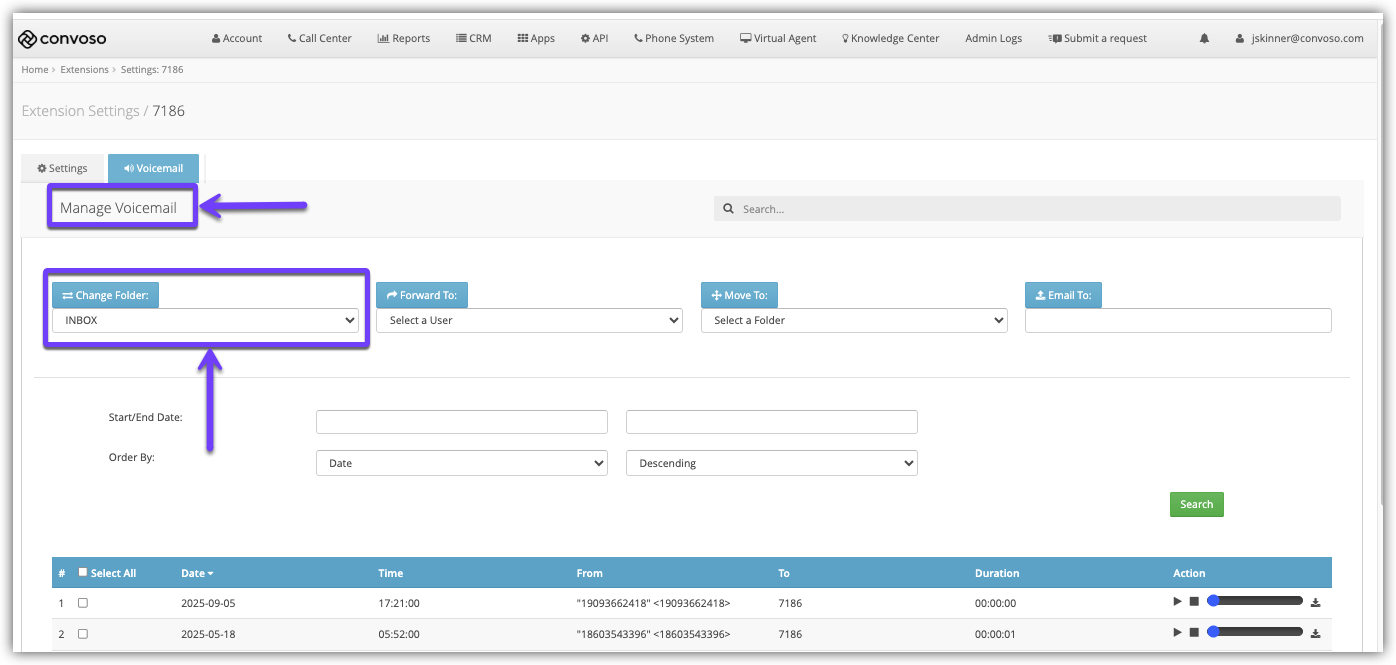Tick the checkbox for voicemail row 1
The height and width of the screenshot is (665, 1396).
point(83,603)
